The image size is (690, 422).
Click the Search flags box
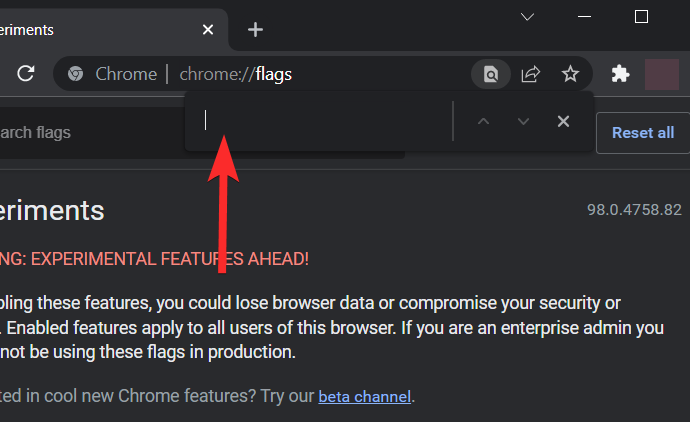(x=90, y=132)
